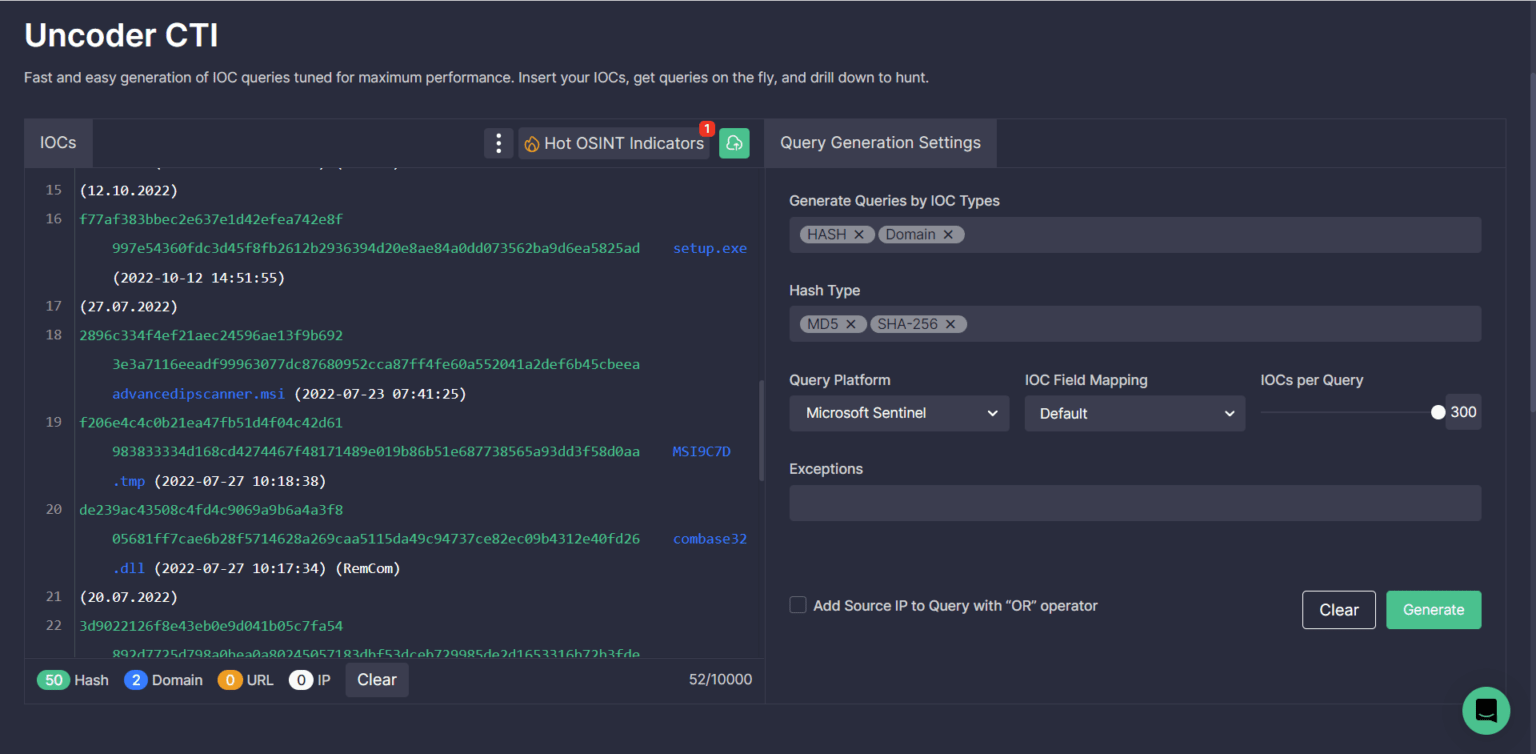Click the Clear button beside the IP count
This screenshot has width=1536, height=754.
pyautogui.click(x=377, y=680)
